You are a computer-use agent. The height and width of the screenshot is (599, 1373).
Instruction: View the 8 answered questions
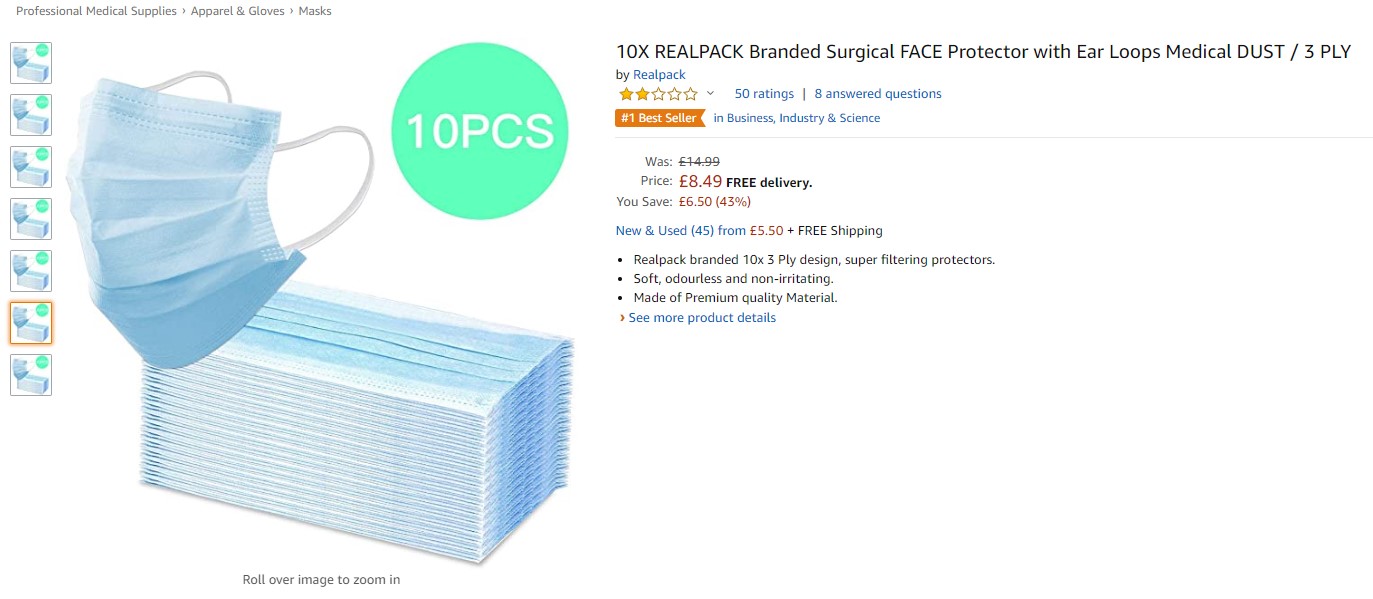(x=878, y=94)
